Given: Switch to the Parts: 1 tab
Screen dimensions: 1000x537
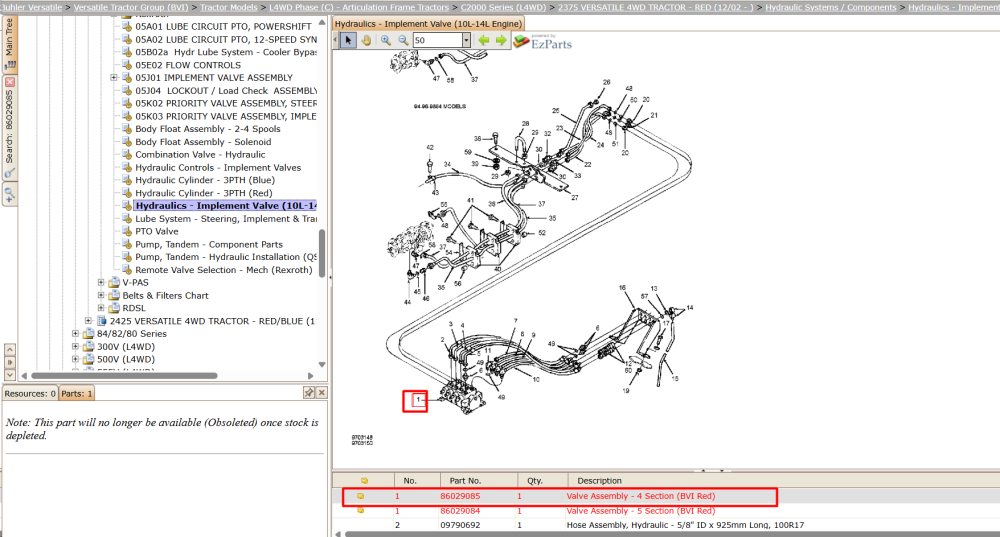Looking at the screenshot, I should coord(77,394).
